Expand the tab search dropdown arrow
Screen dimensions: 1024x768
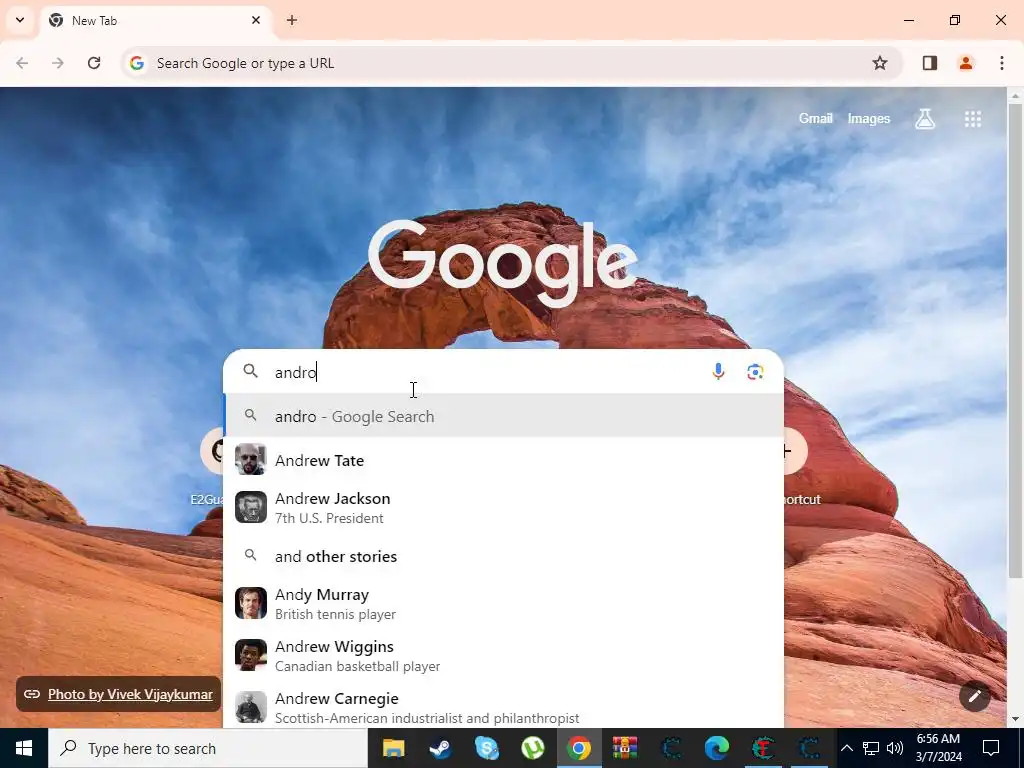coord(20,20)
